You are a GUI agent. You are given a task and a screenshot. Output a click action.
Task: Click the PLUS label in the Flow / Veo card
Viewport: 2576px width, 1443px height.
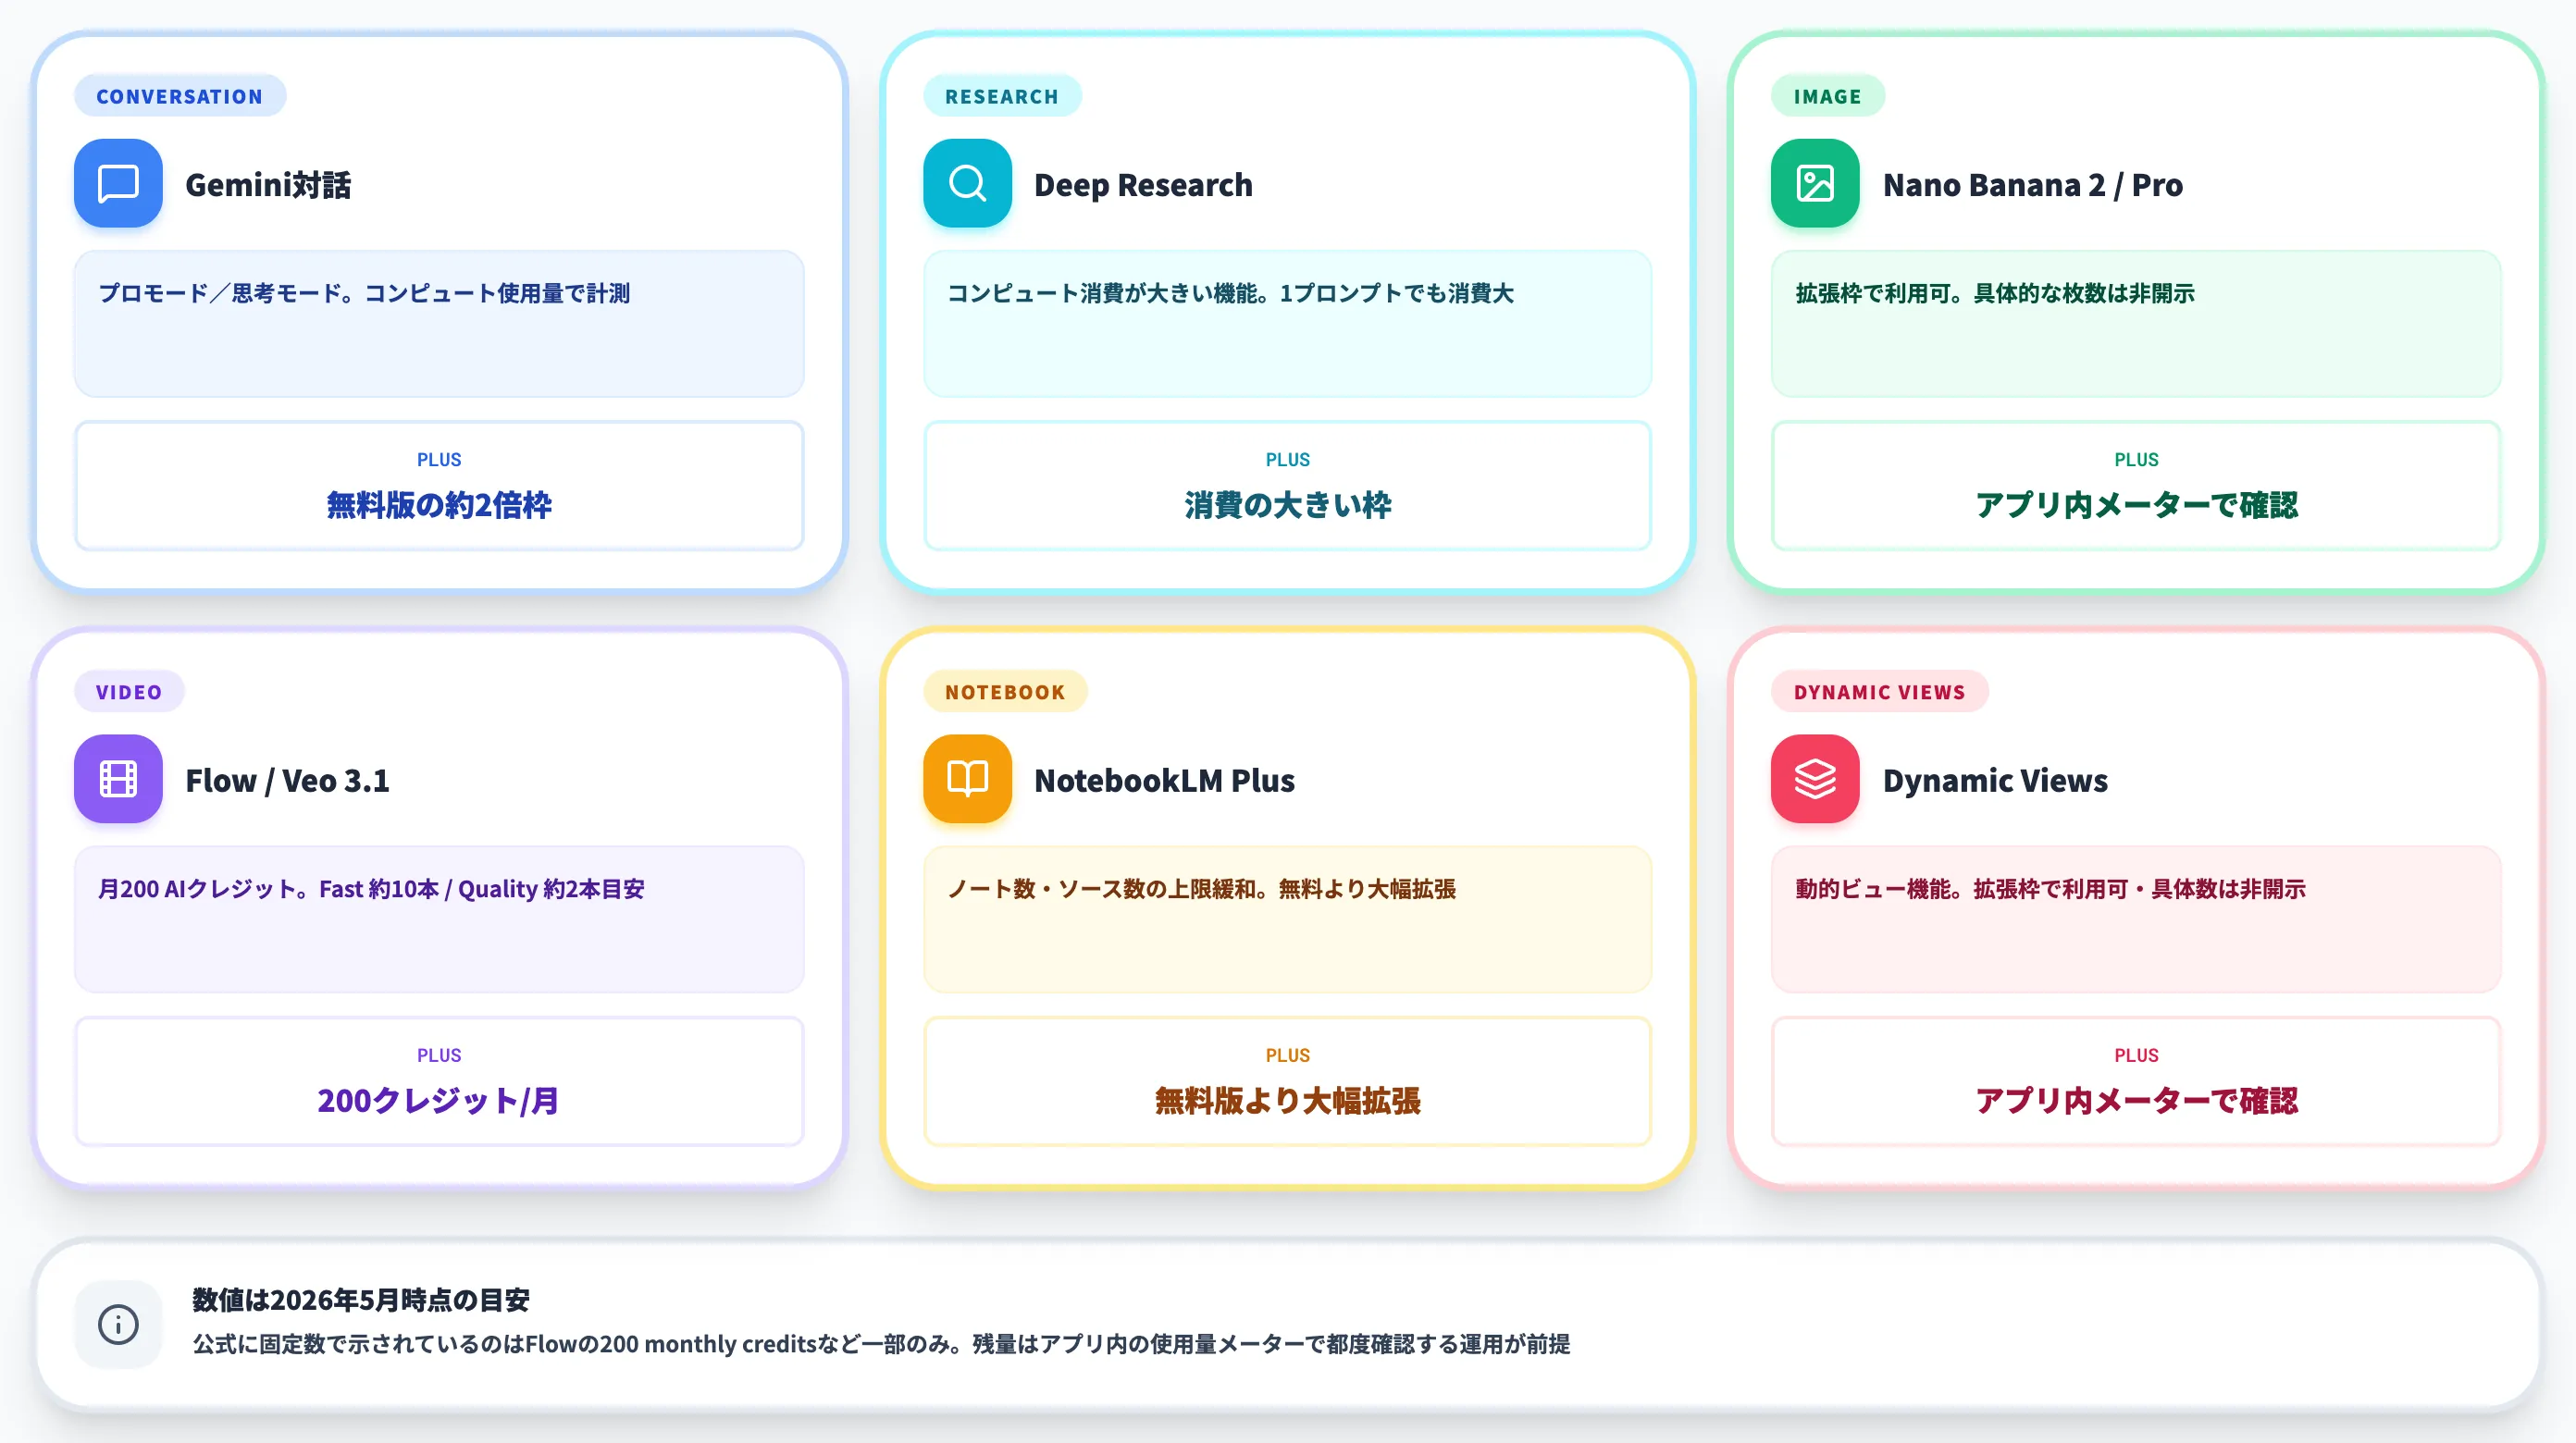439,1056
